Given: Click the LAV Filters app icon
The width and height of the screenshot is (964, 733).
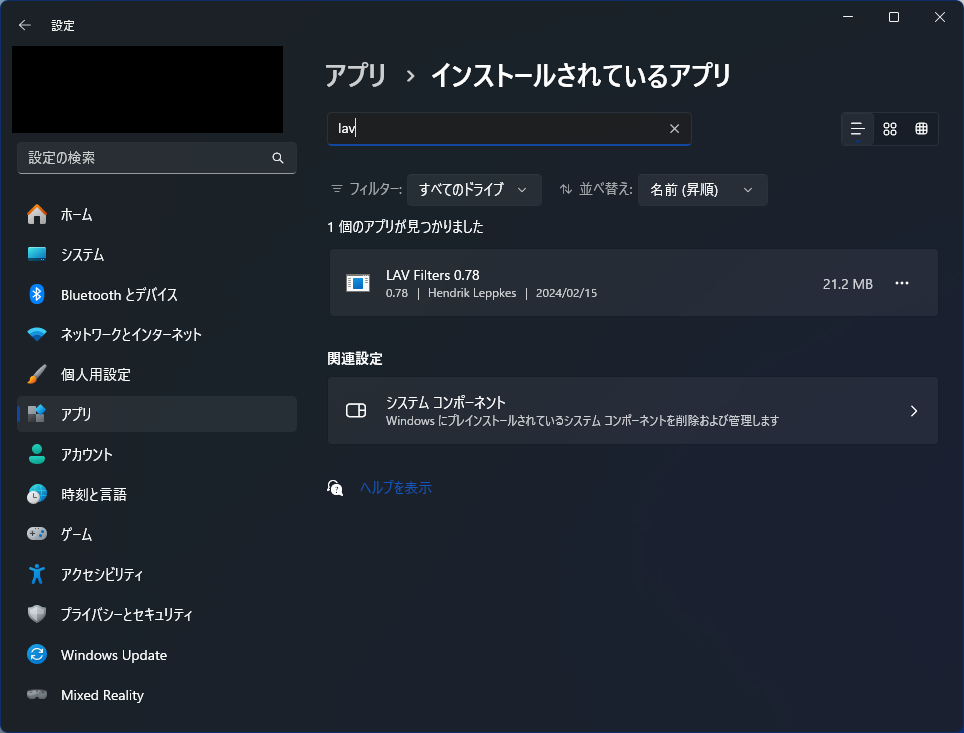Looking at the screenshot, I should 358,283.
